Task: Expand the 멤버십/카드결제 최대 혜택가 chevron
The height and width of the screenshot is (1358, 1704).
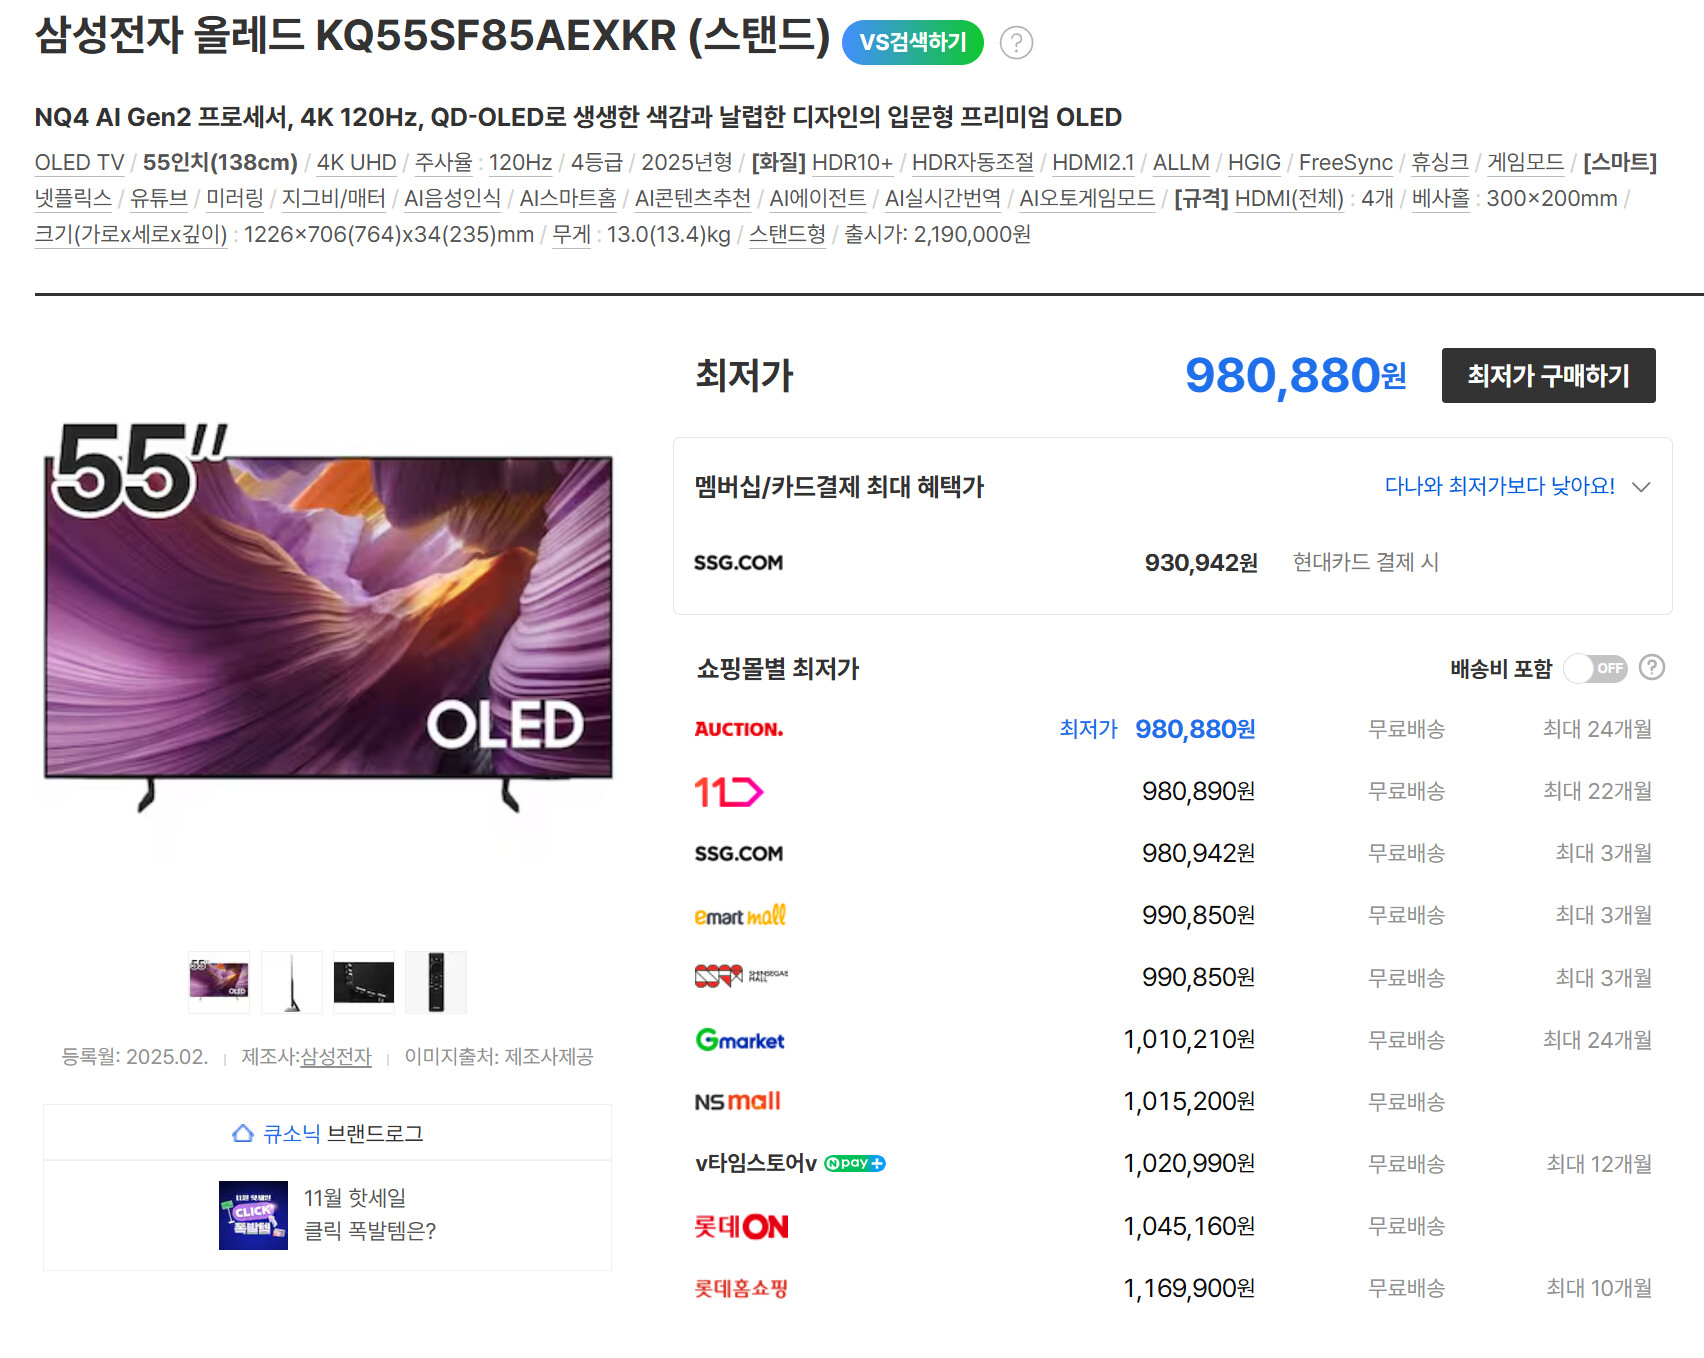Action: point(1641,487)
